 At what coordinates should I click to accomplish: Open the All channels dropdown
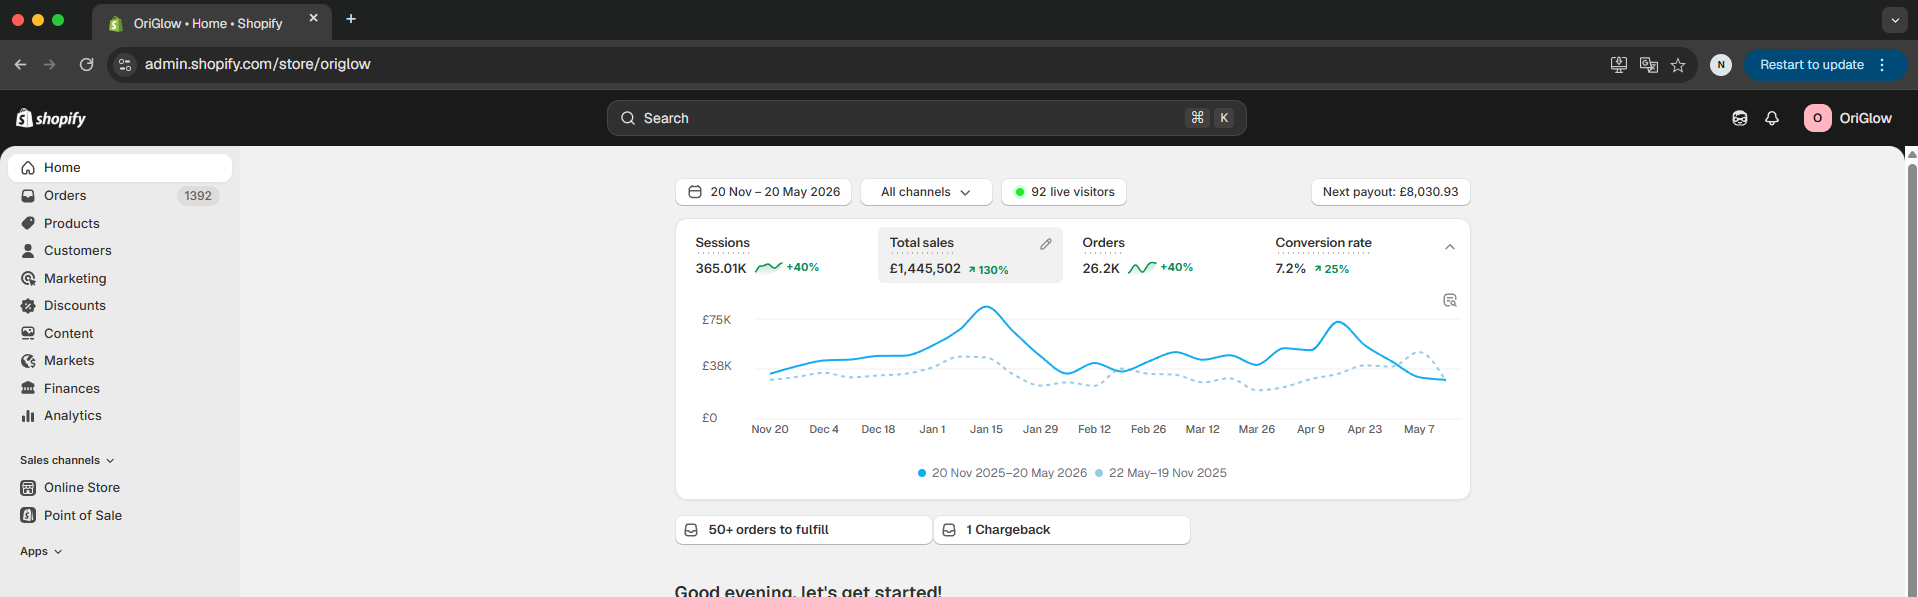[x=926, y=192]
